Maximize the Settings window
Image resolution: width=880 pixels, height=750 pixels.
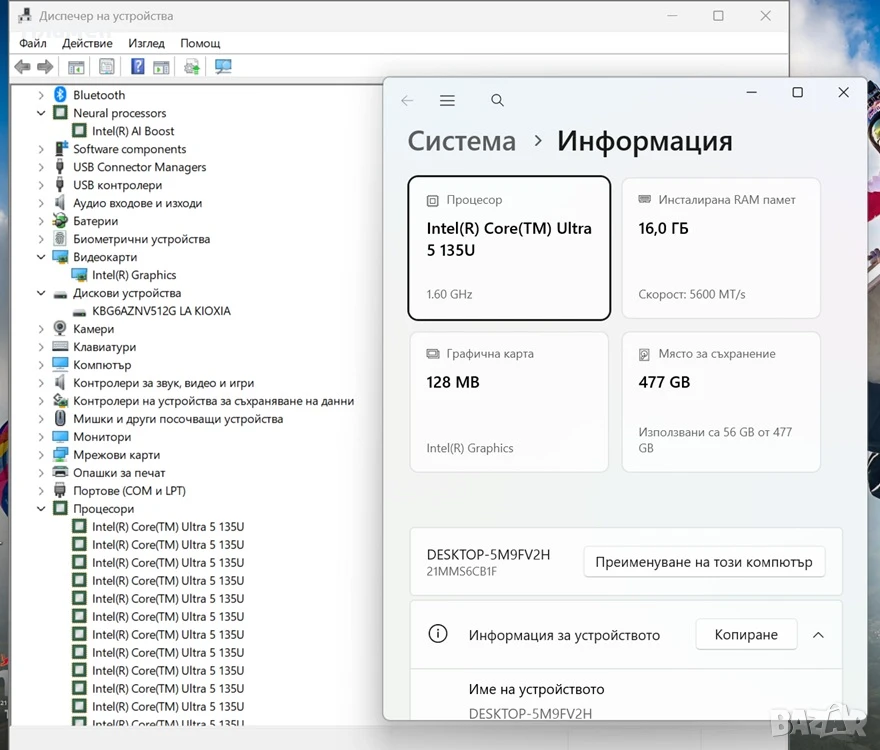(x=798, y=92)
